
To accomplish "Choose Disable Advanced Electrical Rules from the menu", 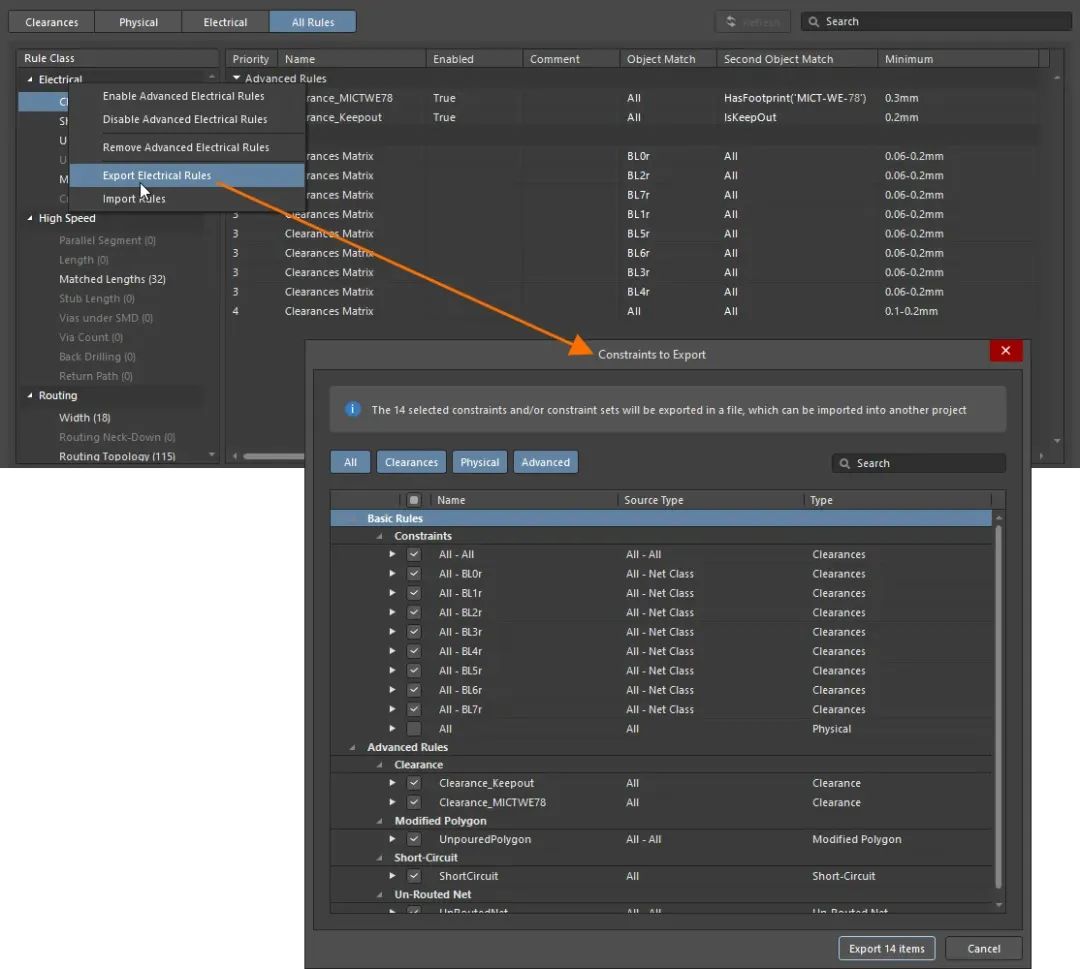I will (x=185, y=119).
